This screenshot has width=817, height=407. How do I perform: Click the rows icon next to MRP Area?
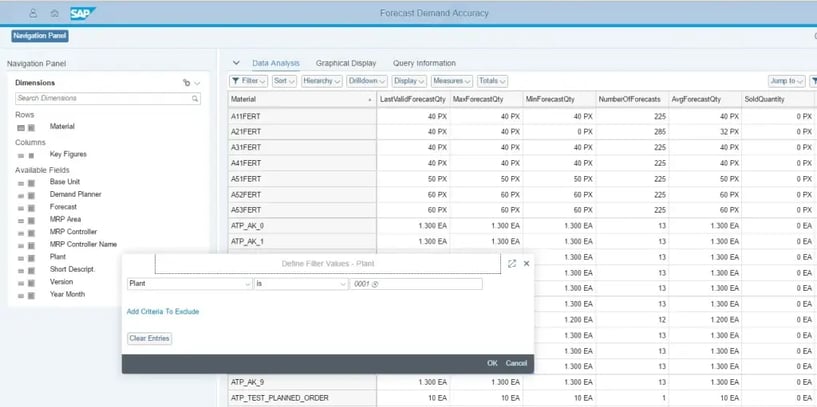point(21,220)
